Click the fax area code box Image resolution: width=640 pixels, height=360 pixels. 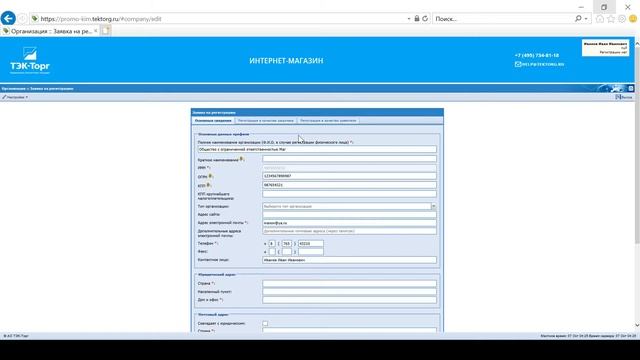click(x=287, y=252)
